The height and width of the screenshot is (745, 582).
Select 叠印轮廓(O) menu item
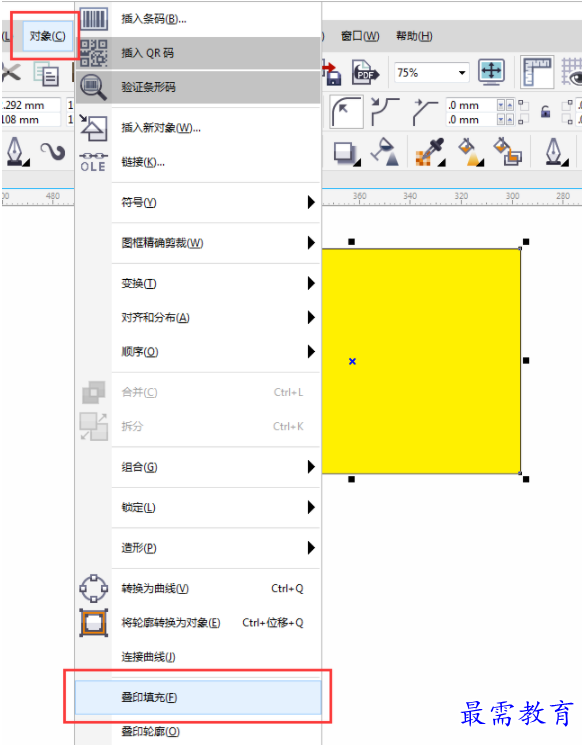tap(198, 731)
